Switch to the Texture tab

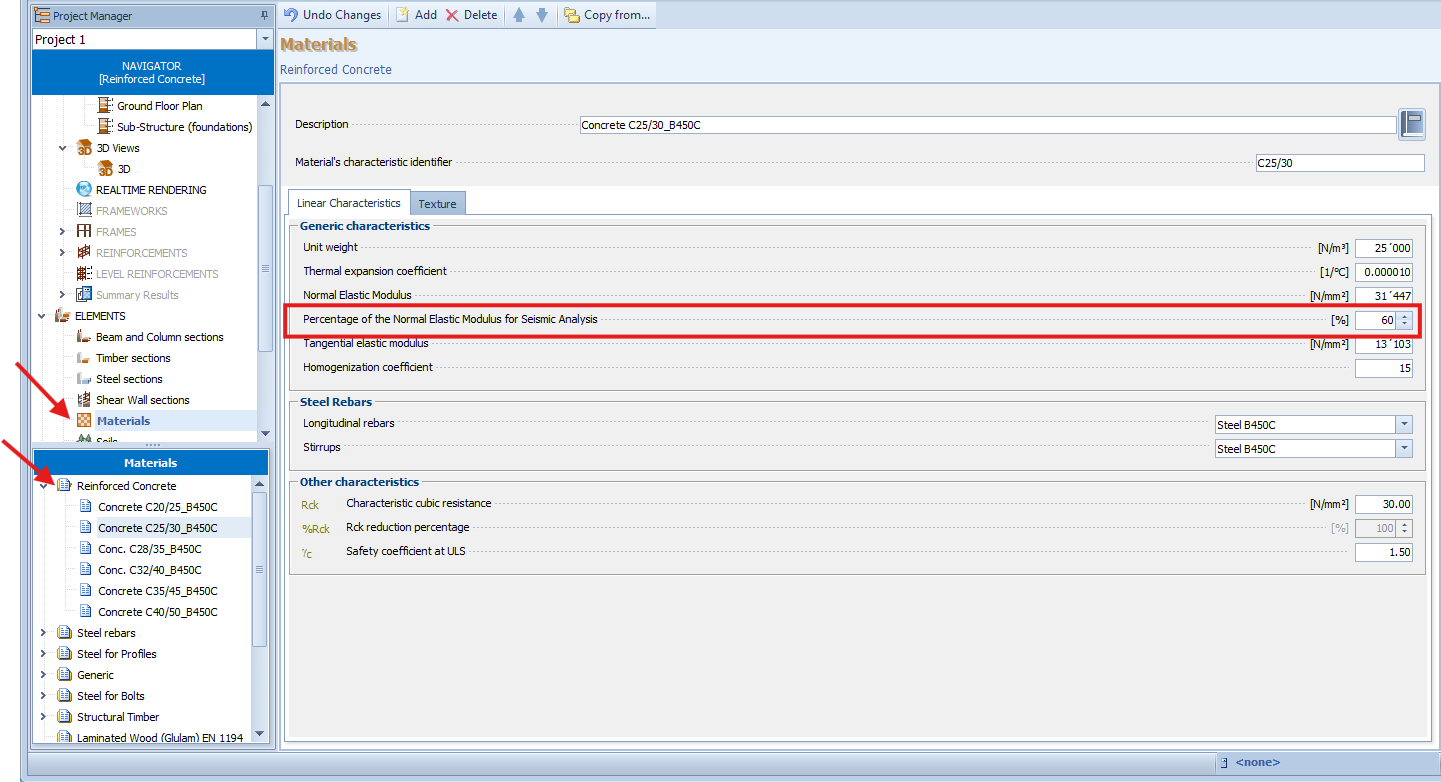[437, 204]
